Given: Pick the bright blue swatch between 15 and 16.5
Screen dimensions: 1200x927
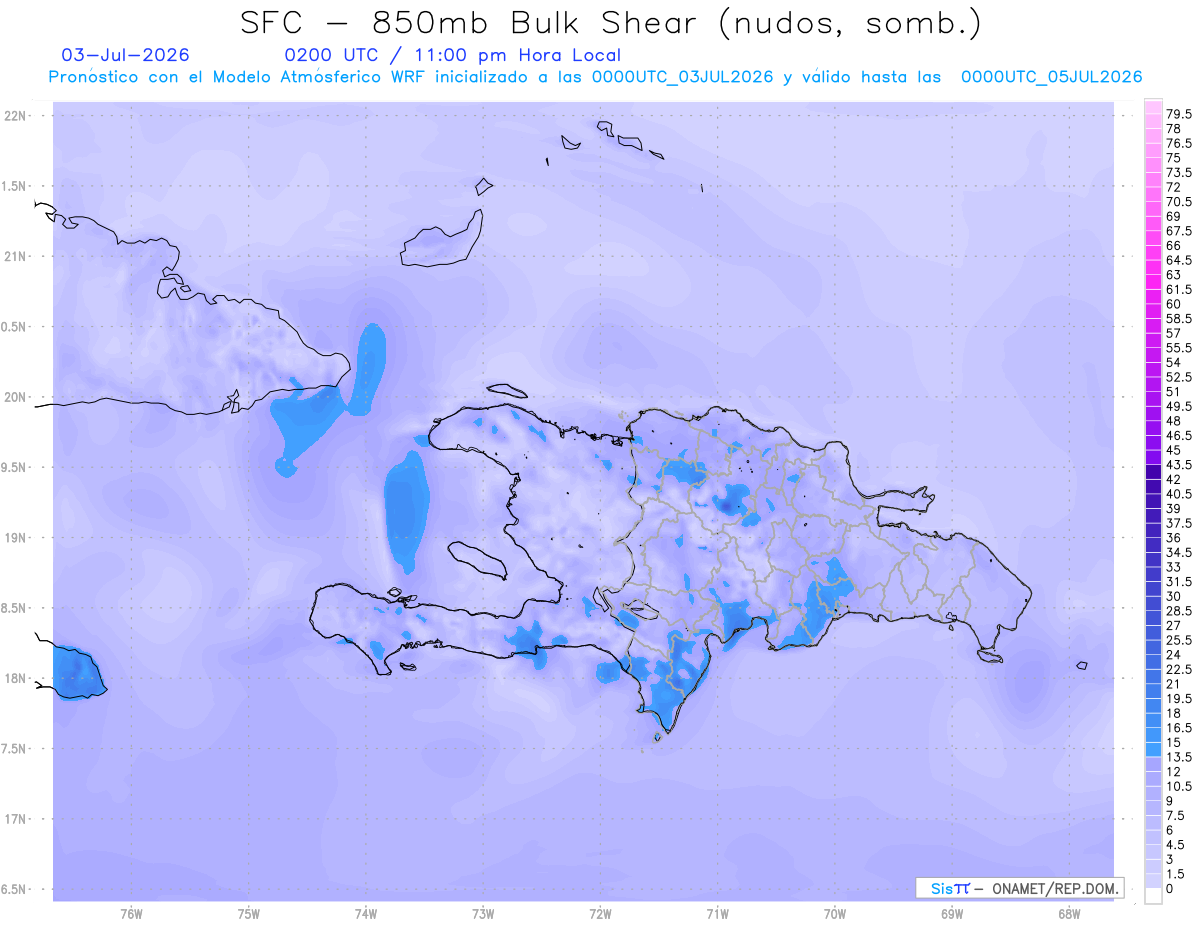Looking at the screenshot, I should click(1153, 735).
